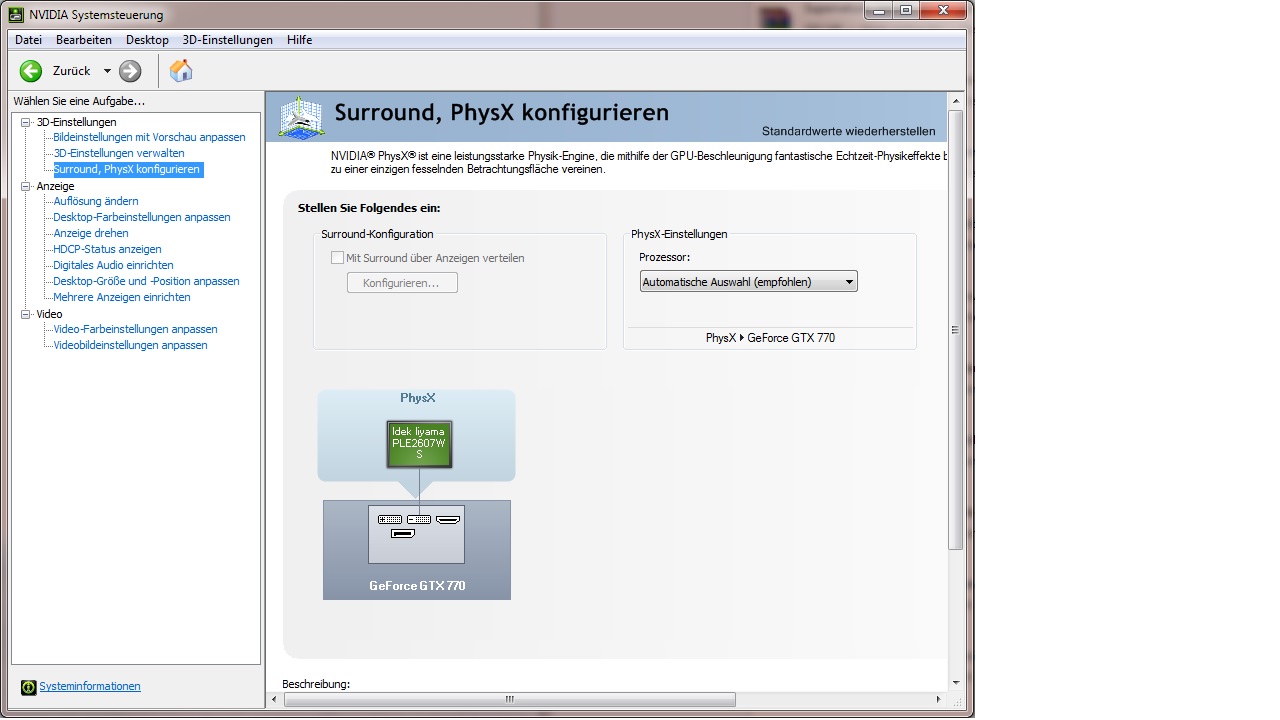This screenshot has width=1280, height=720.
Task: Open Desktop-Größe und -Position anpassen
Action: click(146, 281)
